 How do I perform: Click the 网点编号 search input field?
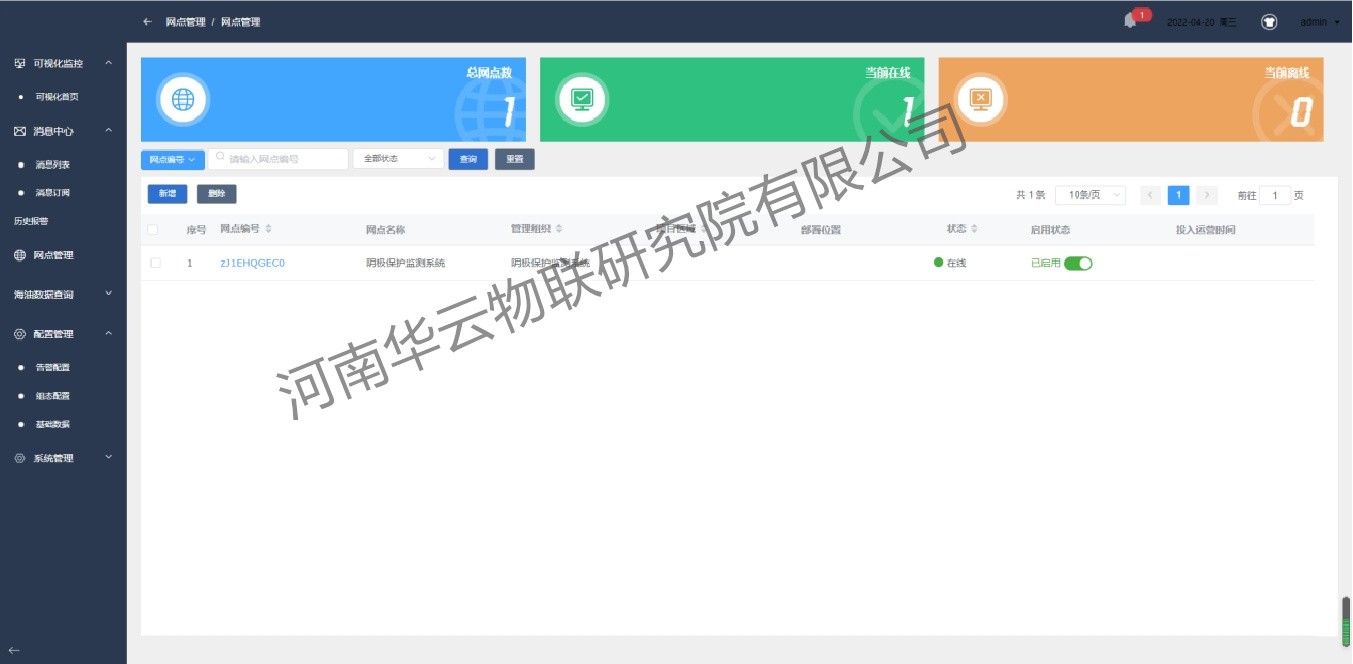[x=278, y=159]
